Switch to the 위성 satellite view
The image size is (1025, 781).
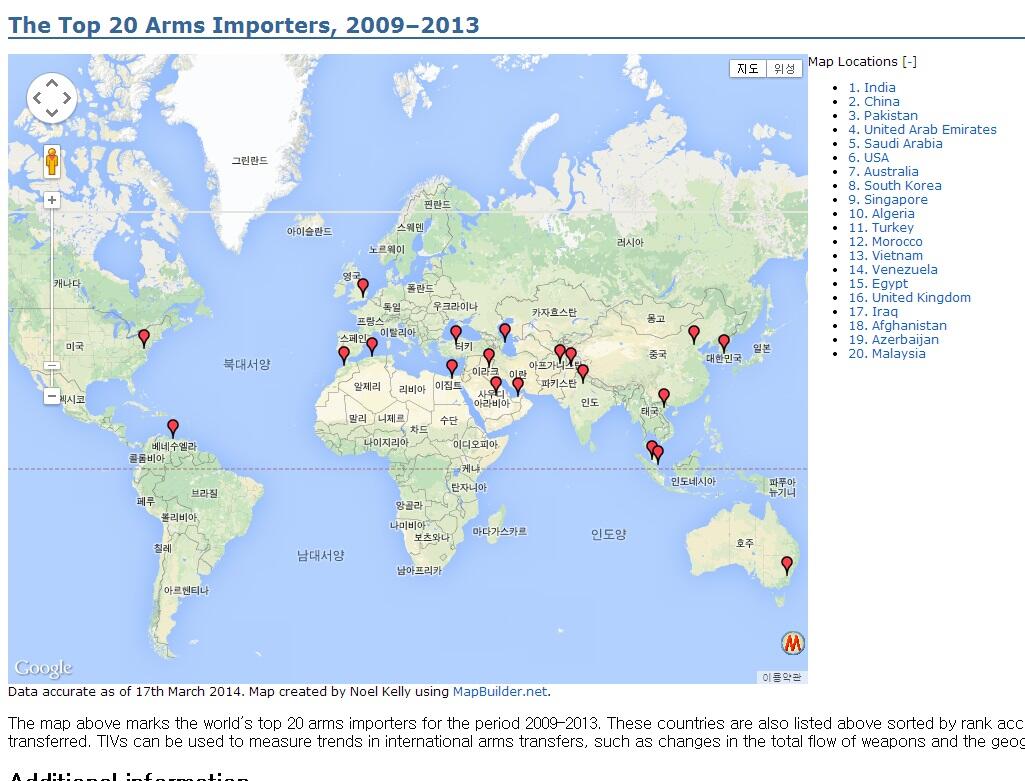[784, 69]
